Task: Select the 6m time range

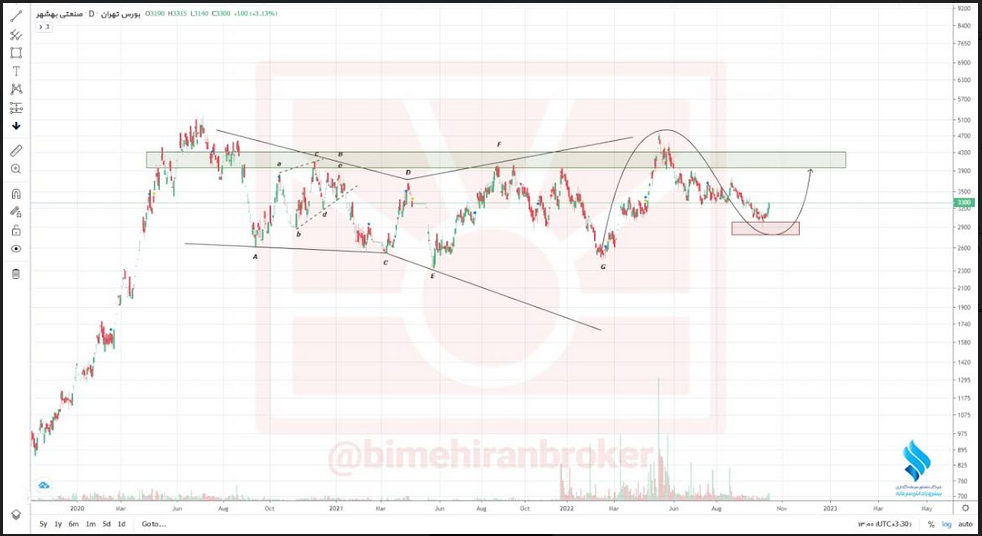Action: [74, 524]
